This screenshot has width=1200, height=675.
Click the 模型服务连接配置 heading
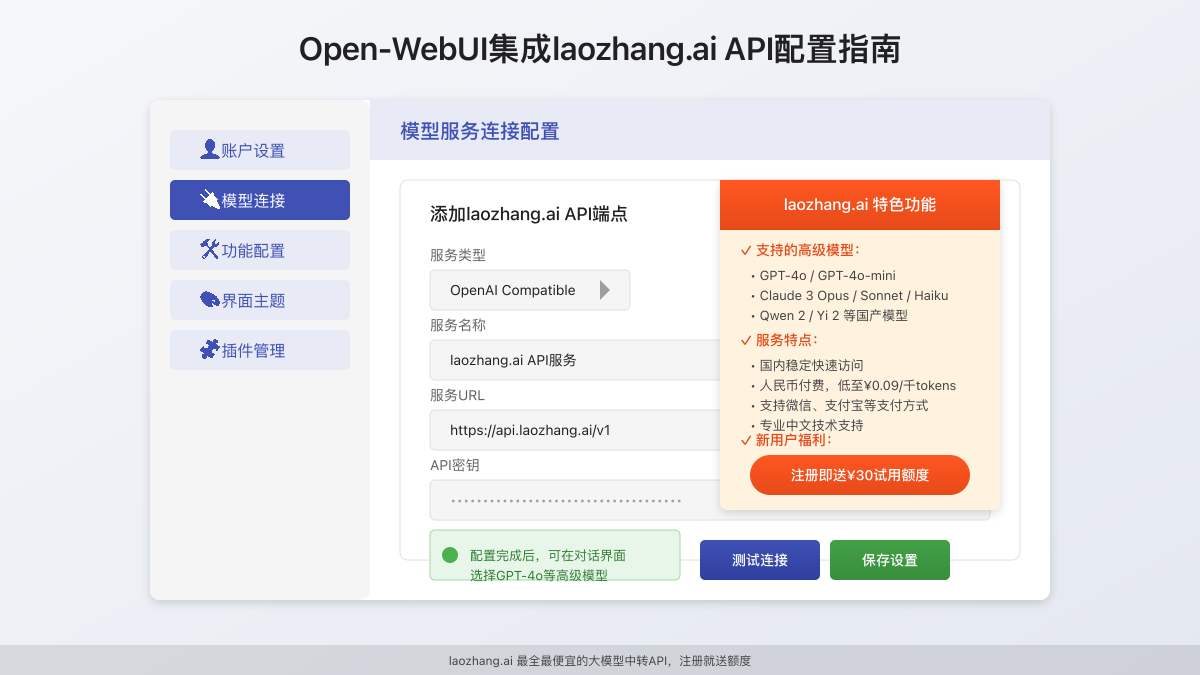coord(480,131)
